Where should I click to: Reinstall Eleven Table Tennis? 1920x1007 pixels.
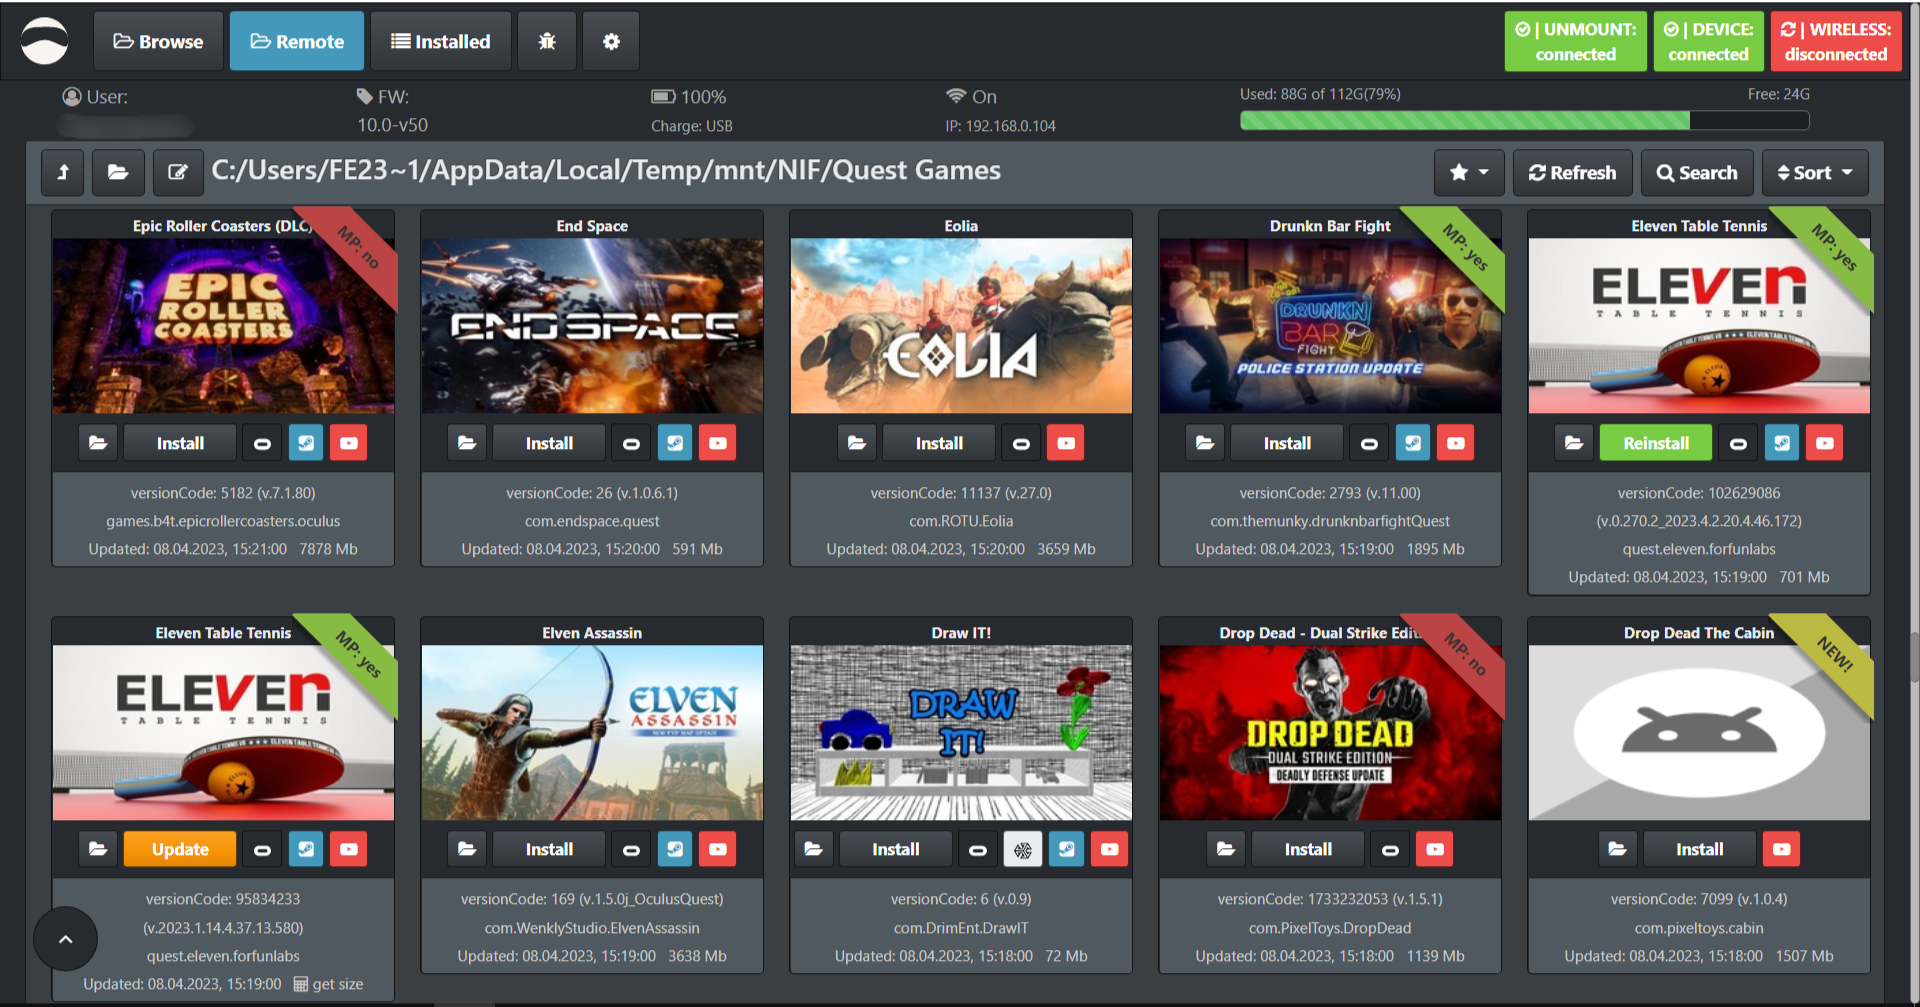click(x=1656, y=443)
